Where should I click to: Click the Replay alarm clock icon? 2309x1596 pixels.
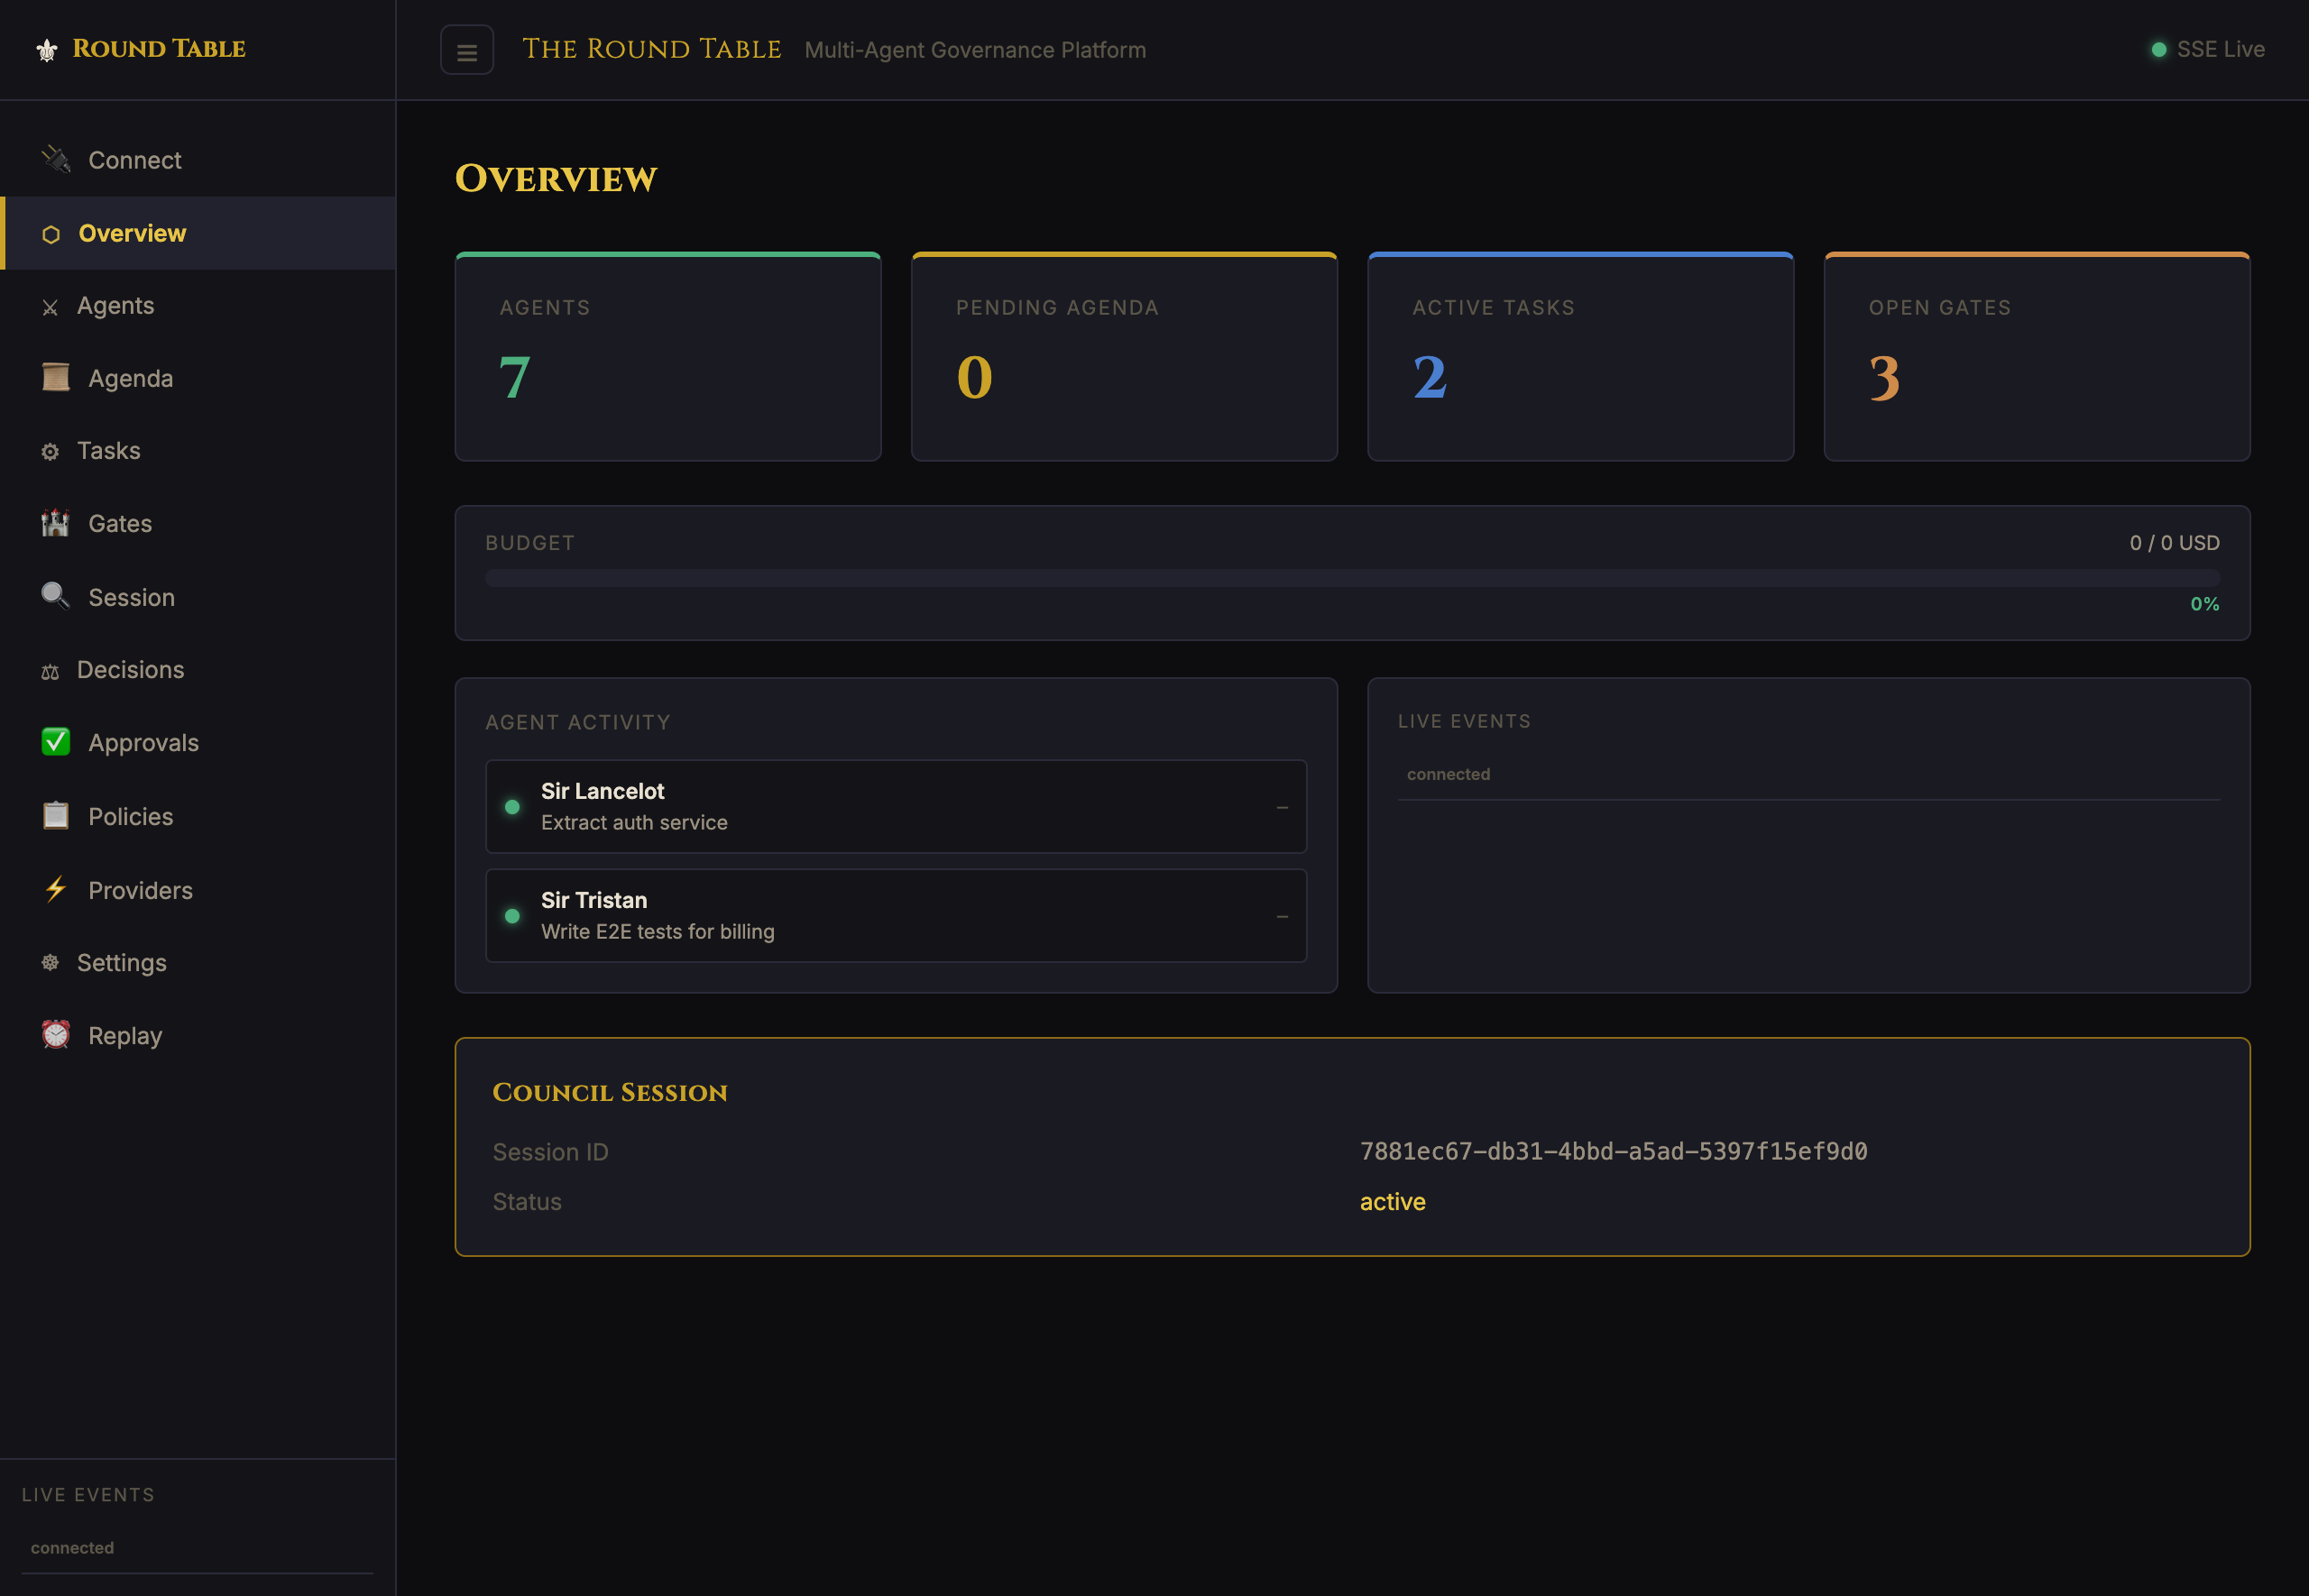[x=56, y=1035]
